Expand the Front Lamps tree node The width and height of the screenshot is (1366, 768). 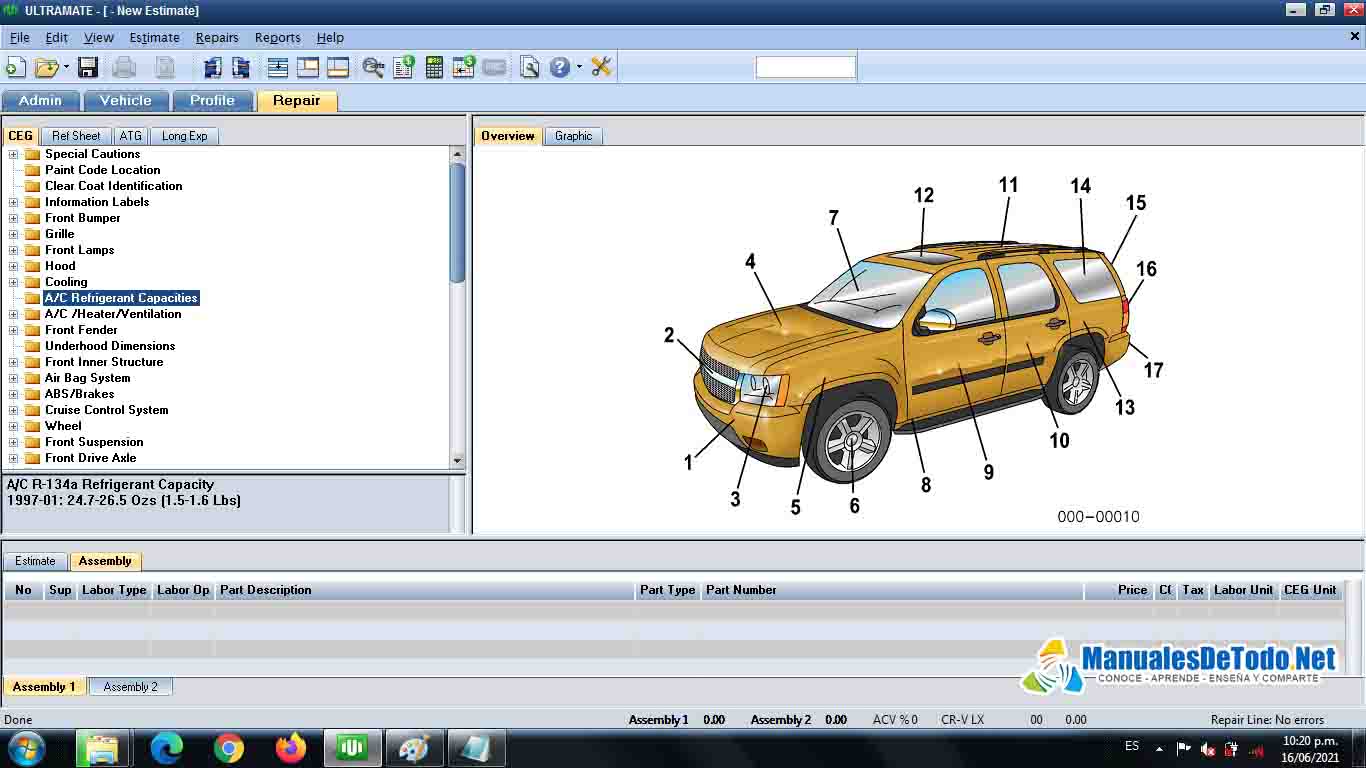point(13,250)
